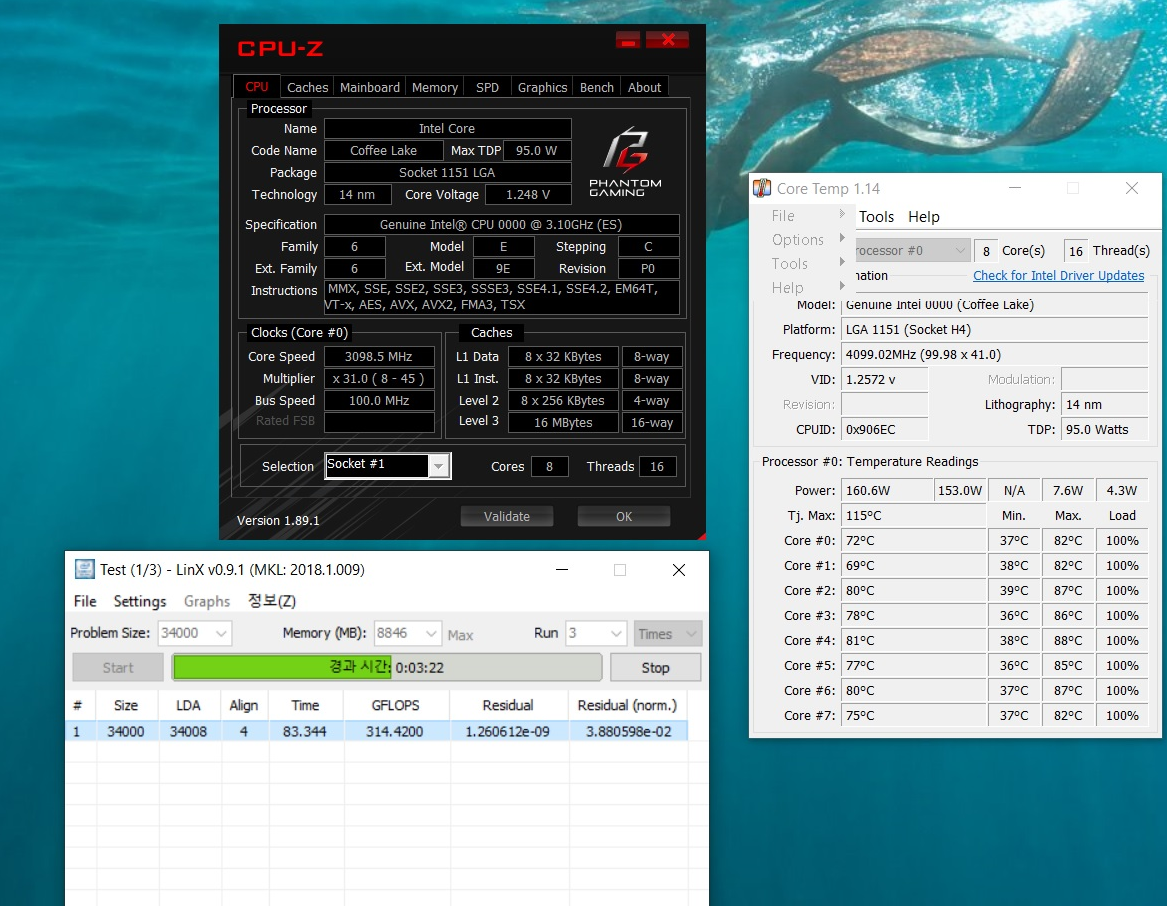Open the faded Options menu entry in Core Temp
This screenshot has height=906, width=1167.
(x=798, y=240)
